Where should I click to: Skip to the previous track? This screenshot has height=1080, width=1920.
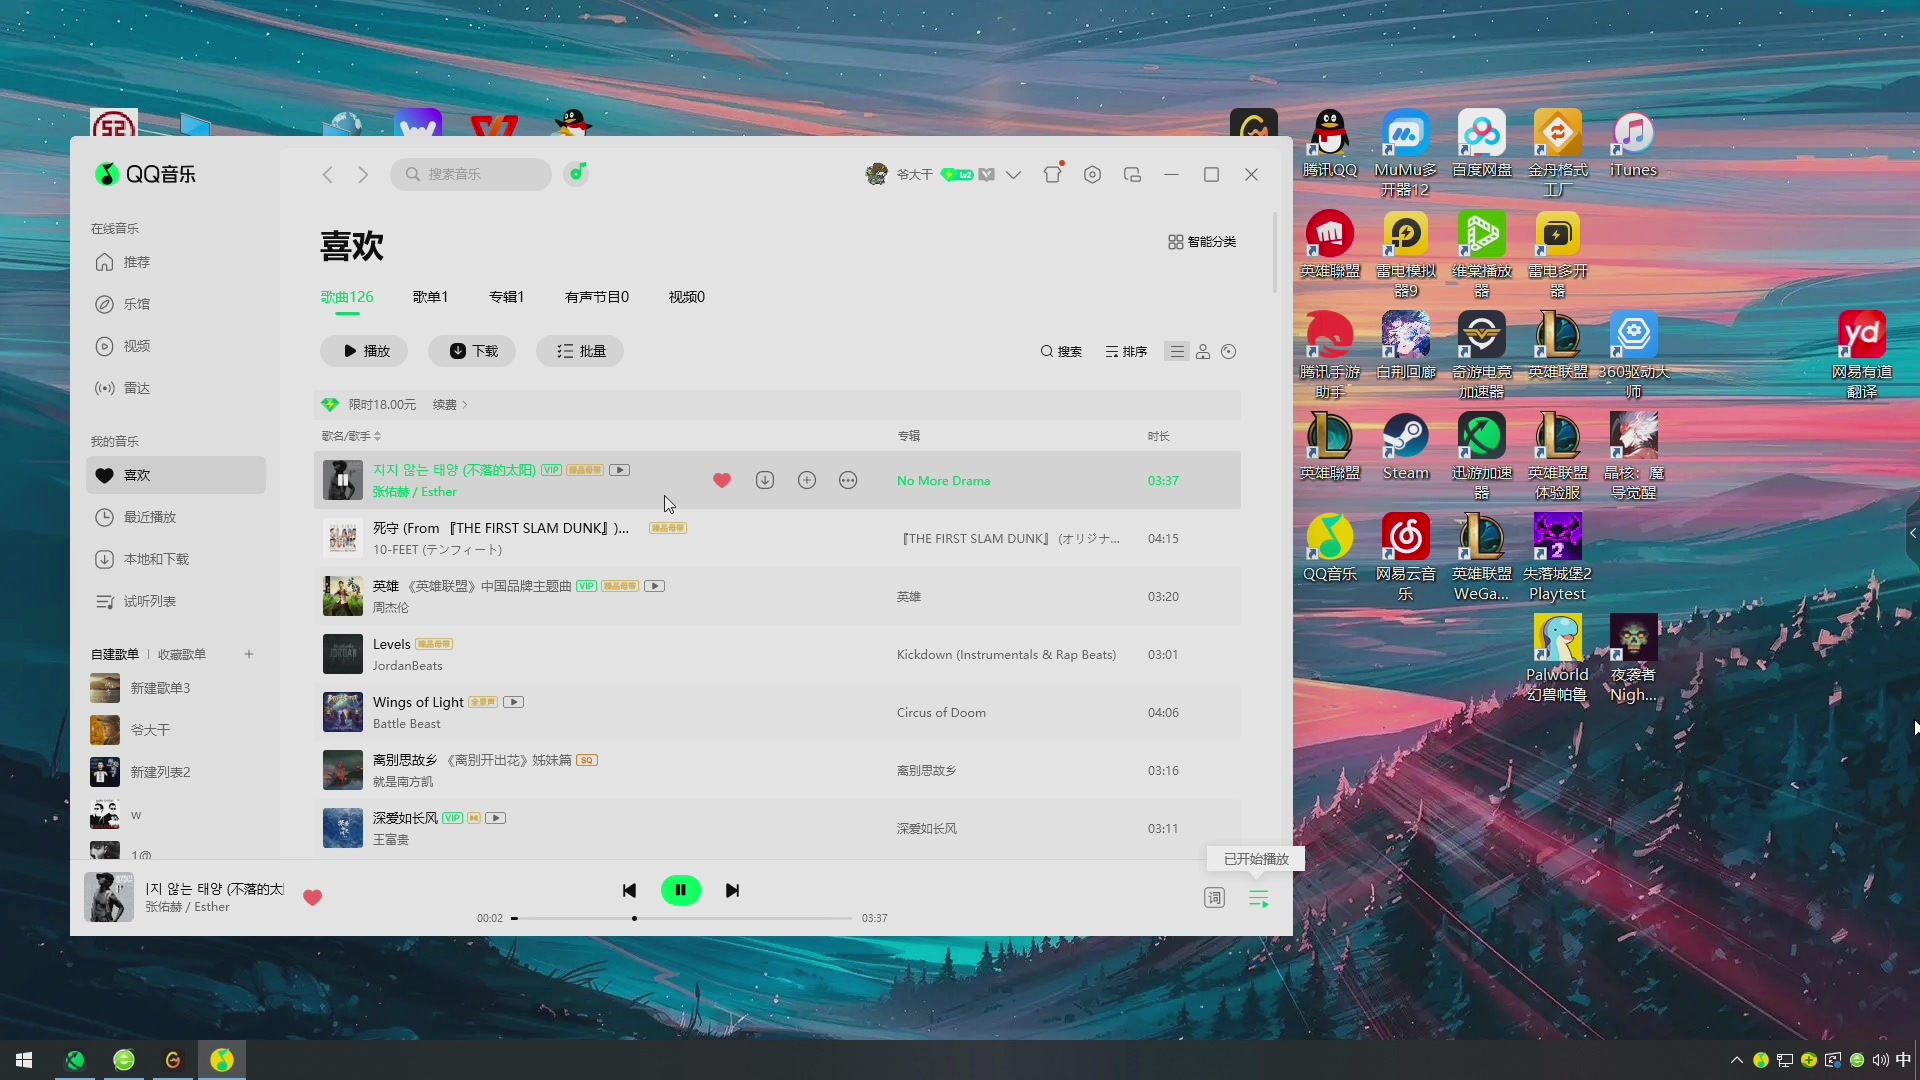[x=629, y=890]
